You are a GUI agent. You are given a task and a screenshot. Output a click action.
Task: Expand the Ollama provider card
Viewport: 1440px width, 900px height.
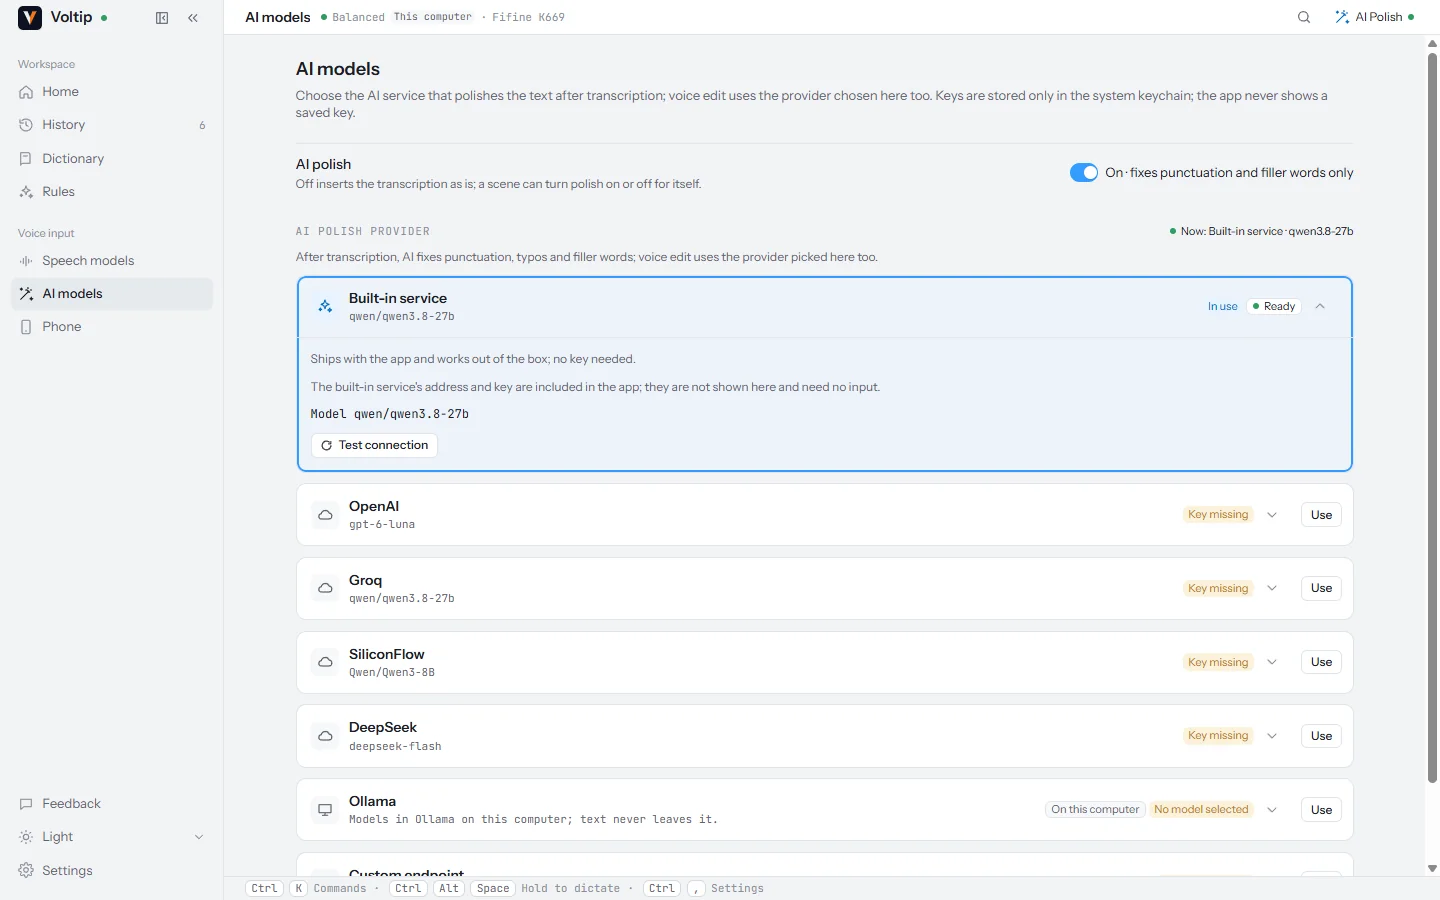(1272, 810)
